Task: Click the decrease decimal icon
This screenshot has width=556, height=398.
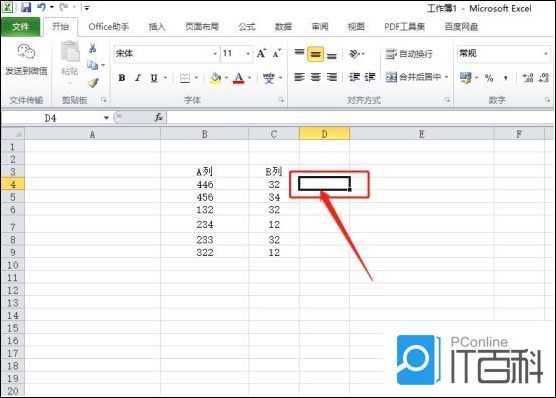Action: [544, 78]
